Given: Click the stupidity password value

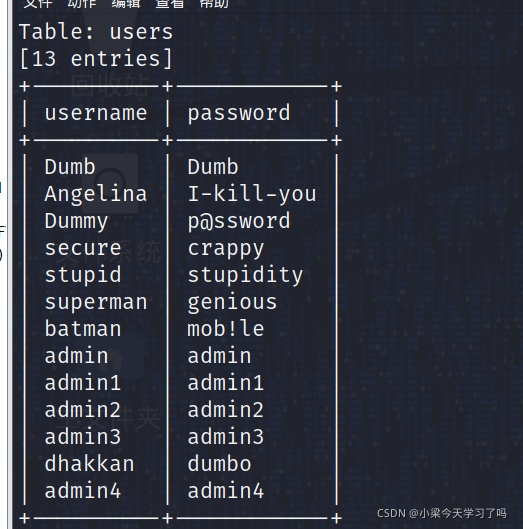Looking at the screenshot, I should [245, 275].
